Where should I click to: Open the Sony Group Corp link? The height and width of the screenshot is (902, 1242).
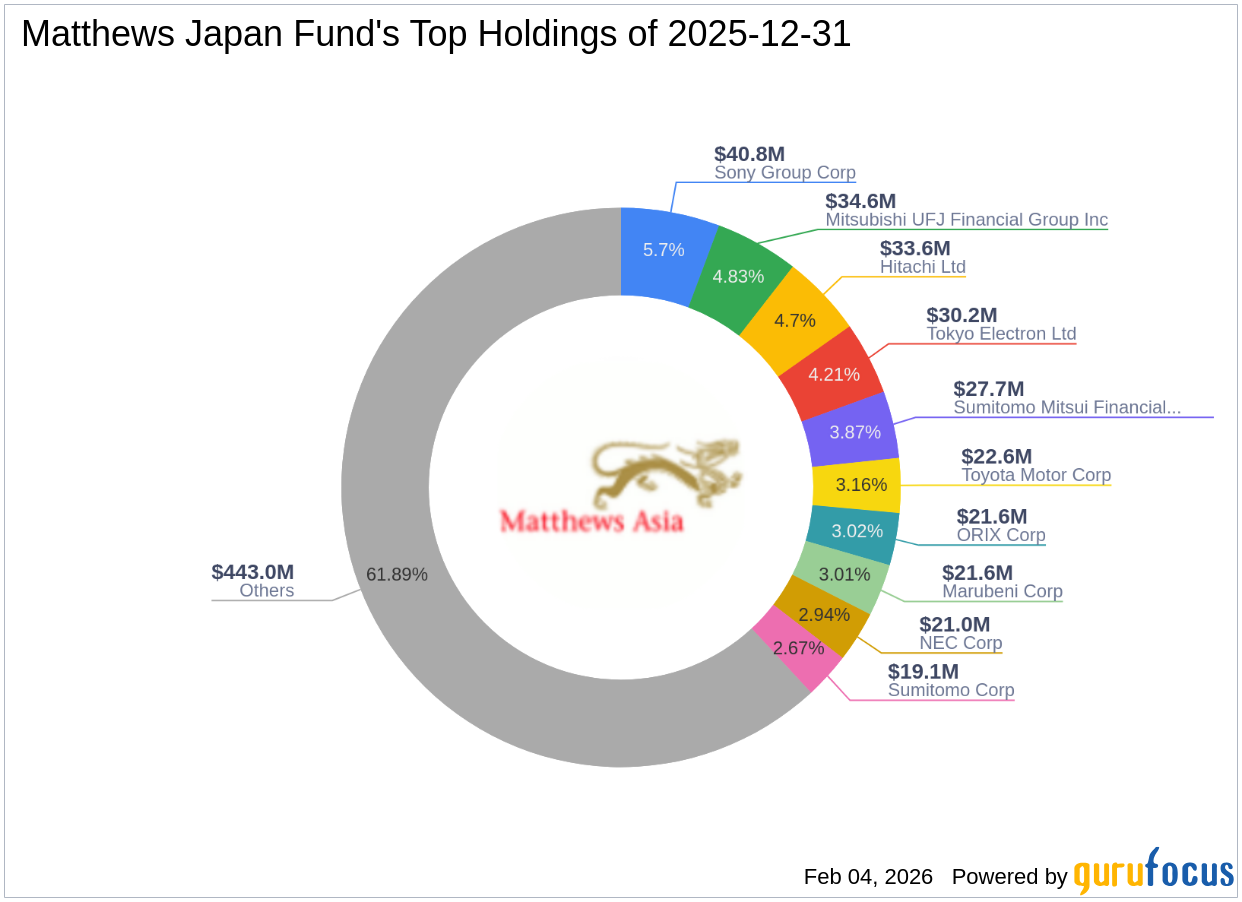point(784,173)
